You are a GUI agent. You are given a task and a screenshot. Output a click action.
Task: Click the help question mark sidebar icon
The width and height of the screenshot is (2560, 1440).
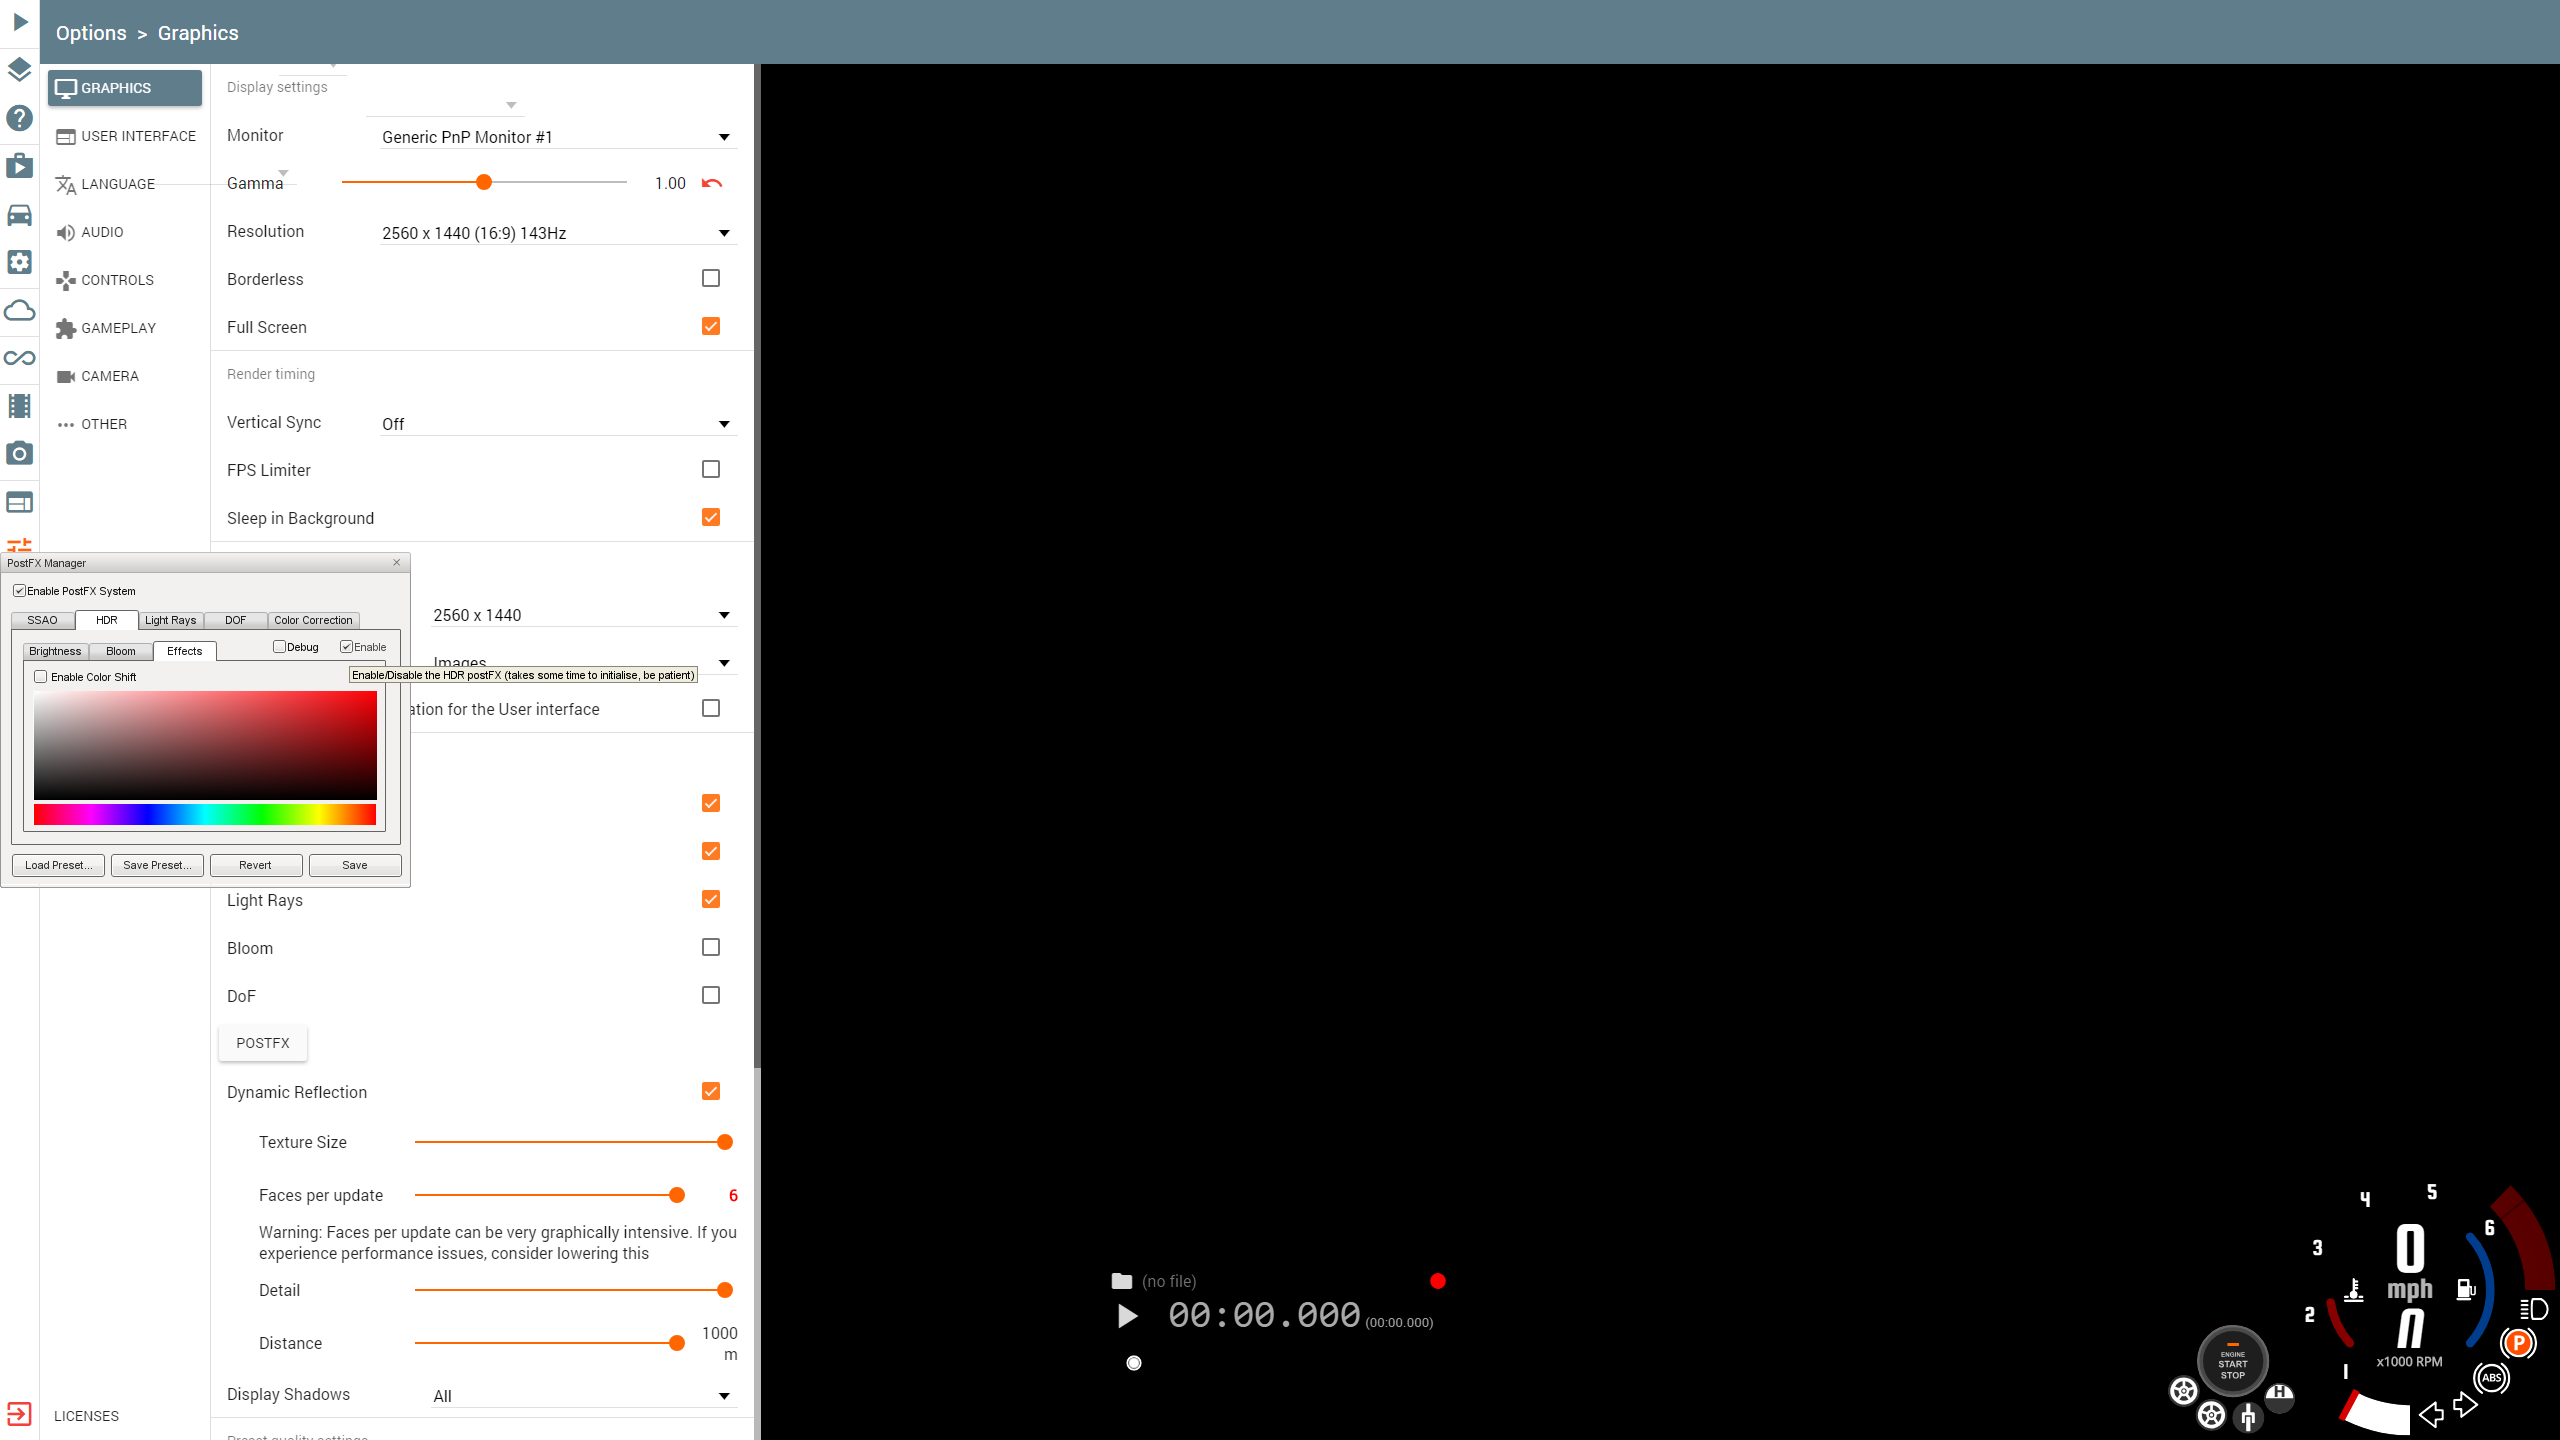coord(19,118)
